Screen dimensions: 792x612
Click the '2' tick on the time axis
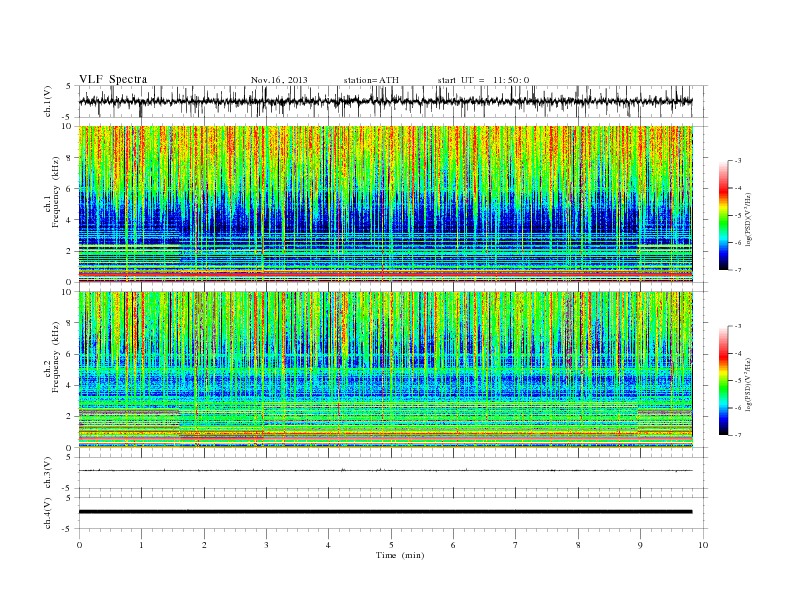pyautogui.click(x=204, y=545)
